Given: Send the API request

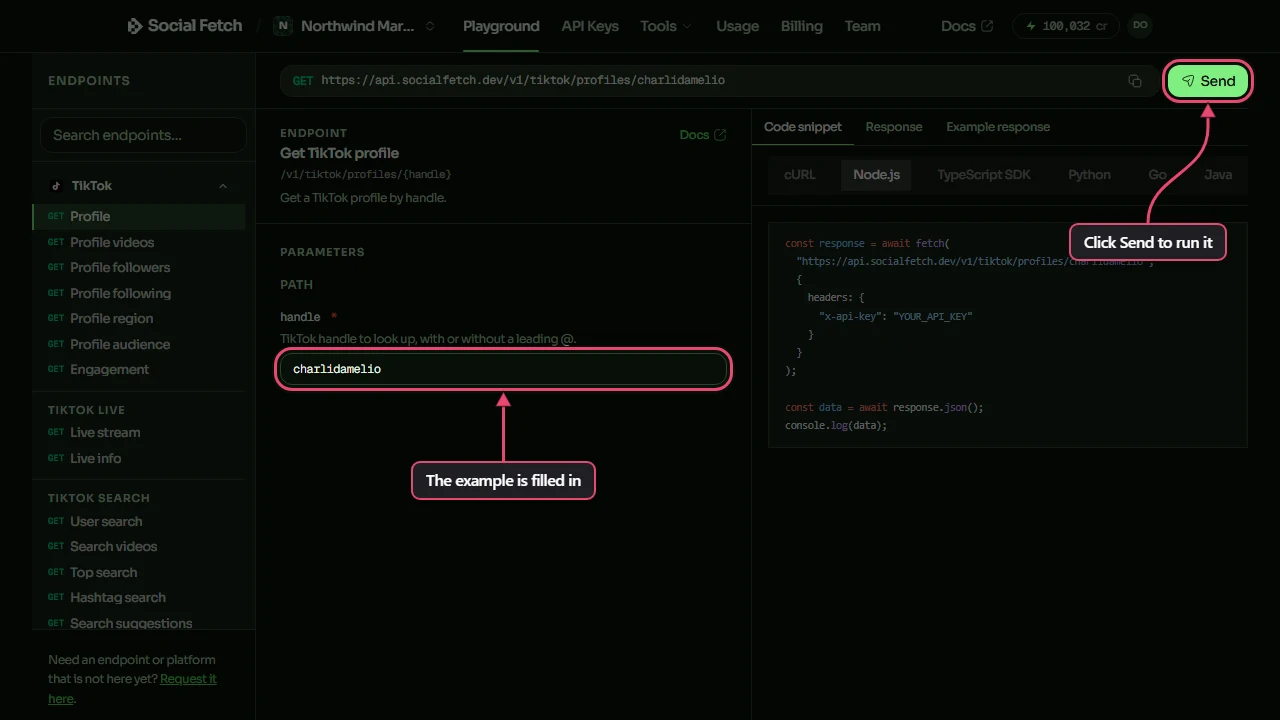Looking at the screenshot, I should point(1208,81).
